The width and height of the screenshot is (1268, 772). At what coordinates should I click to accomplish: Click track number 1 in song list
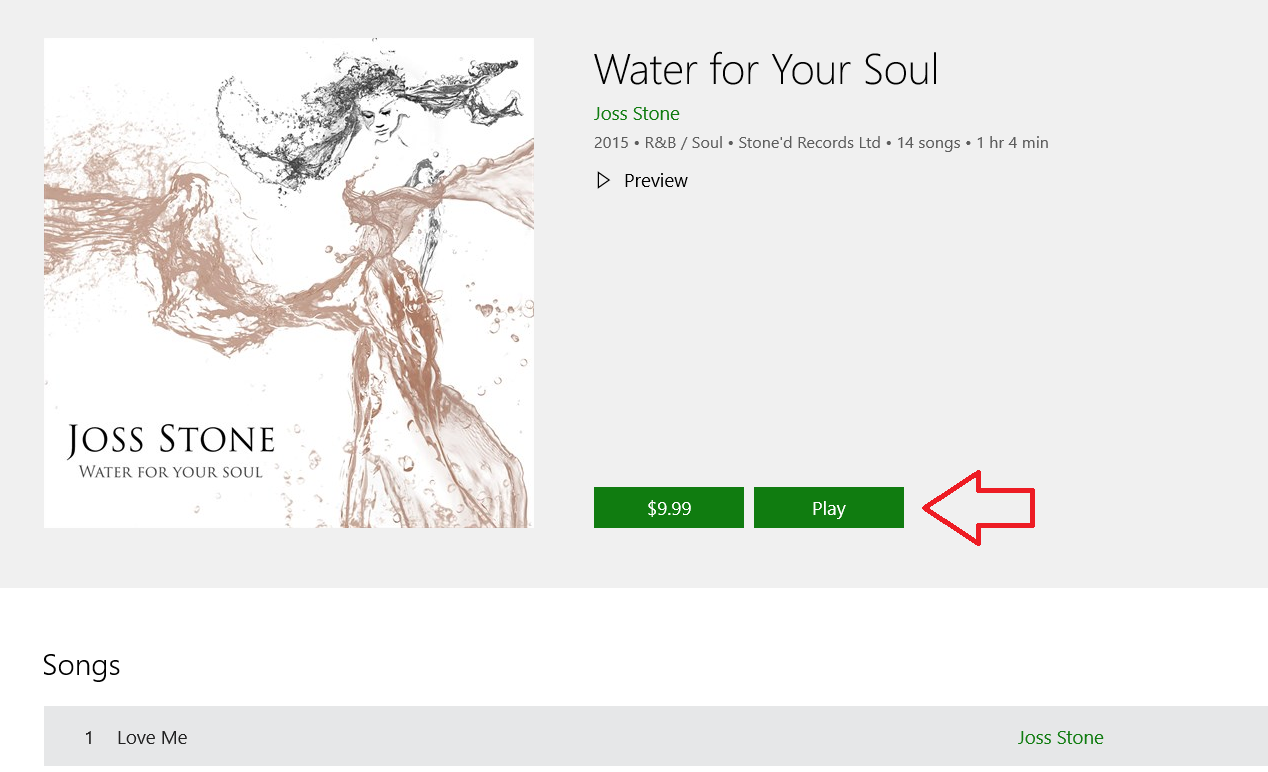tap(89, 738)
